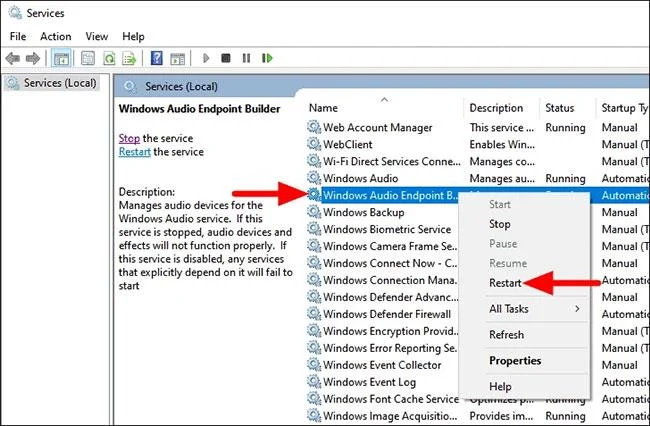
Task: Open the blue Help book toolbar icon
Action: point(156,58)
